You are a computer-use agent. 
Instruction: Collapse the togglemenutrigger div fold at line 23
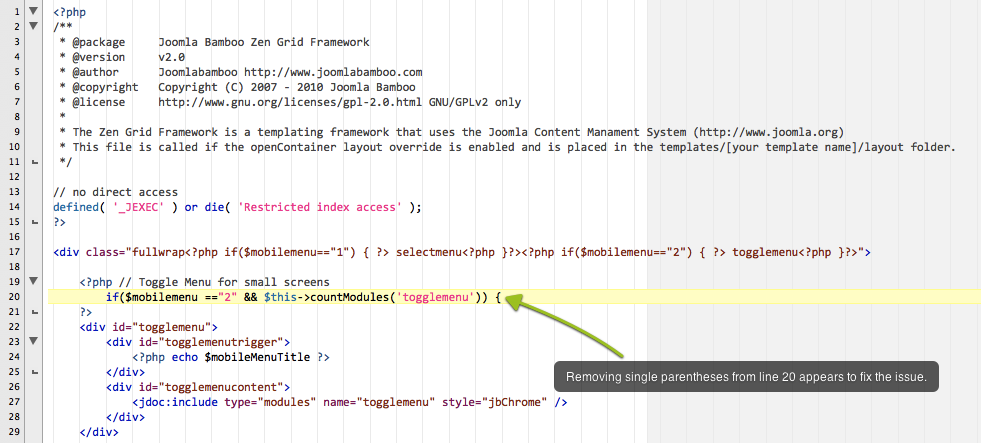click(34, 341)
